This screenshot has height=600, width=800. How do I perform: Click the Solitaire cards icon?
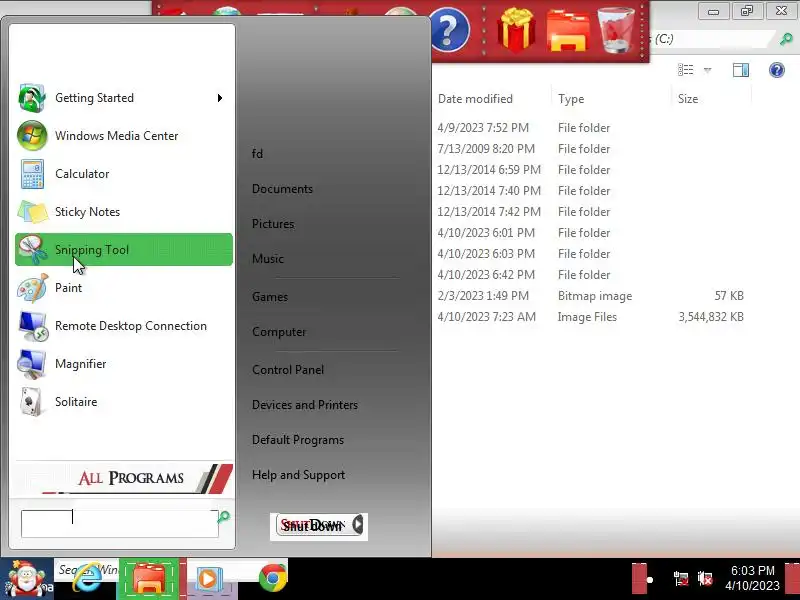32,402
